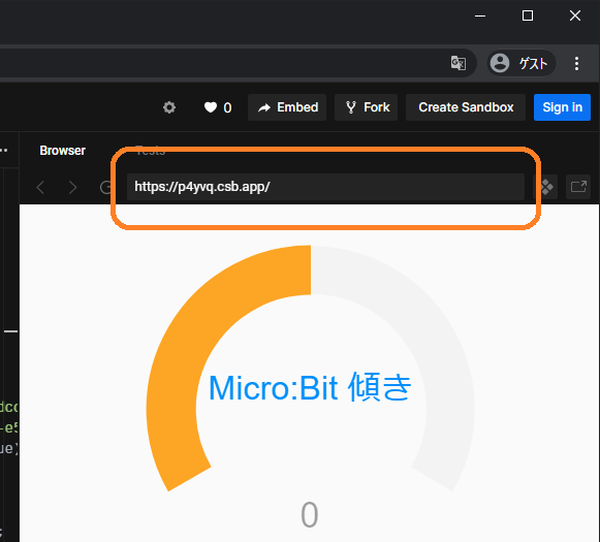Click Create Sandbox
Screen dimensions: 600x542
(466, 108)
